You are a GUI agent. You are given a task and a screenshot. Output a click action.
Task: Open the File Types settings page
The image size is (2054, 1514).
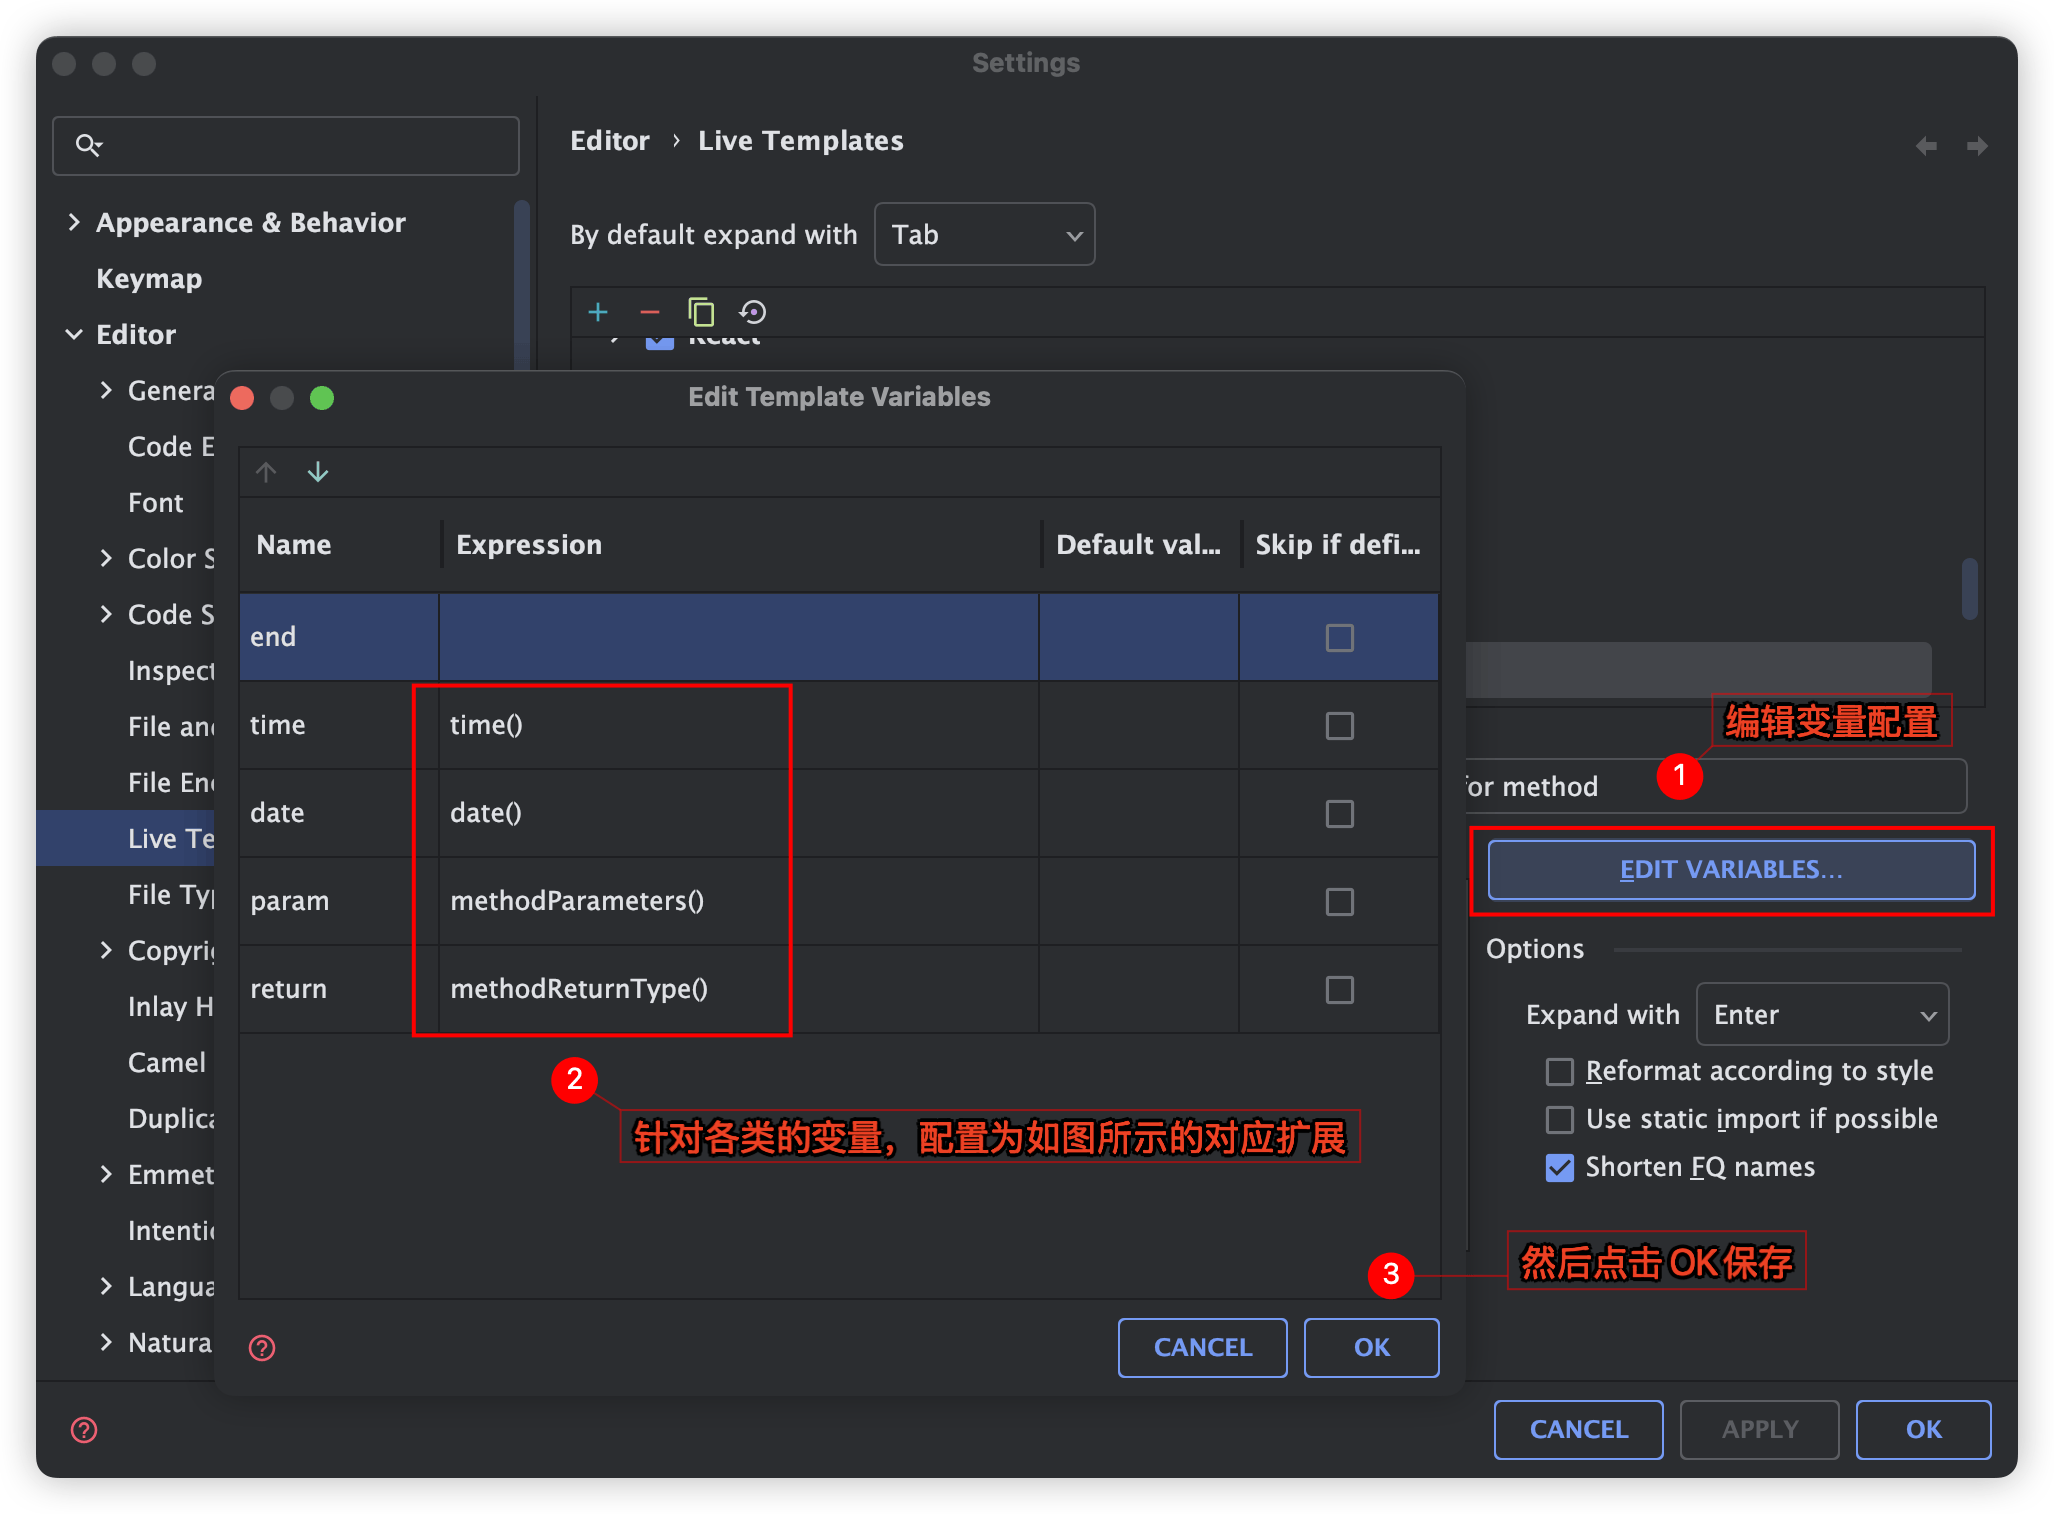(171, 894)
